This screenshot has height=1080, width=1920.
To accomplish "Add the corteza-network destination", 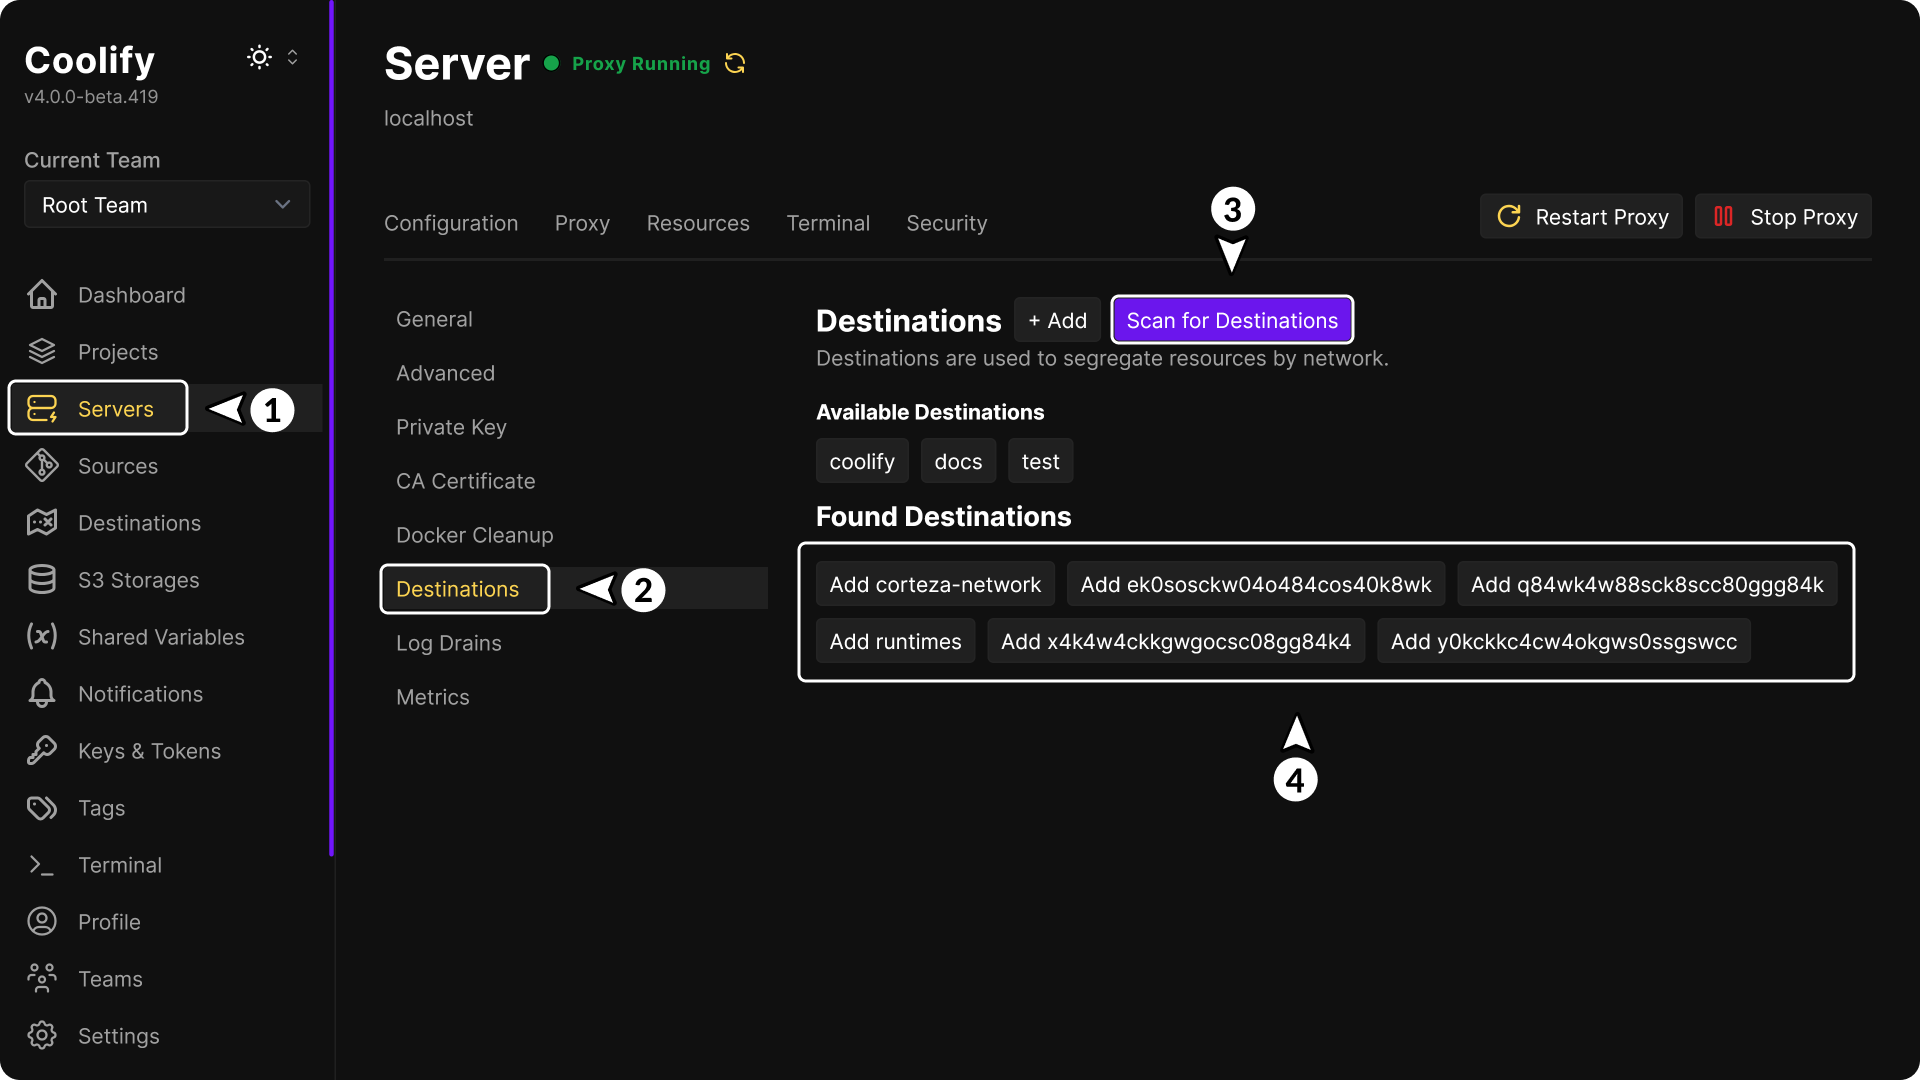I will pos(934,585).
